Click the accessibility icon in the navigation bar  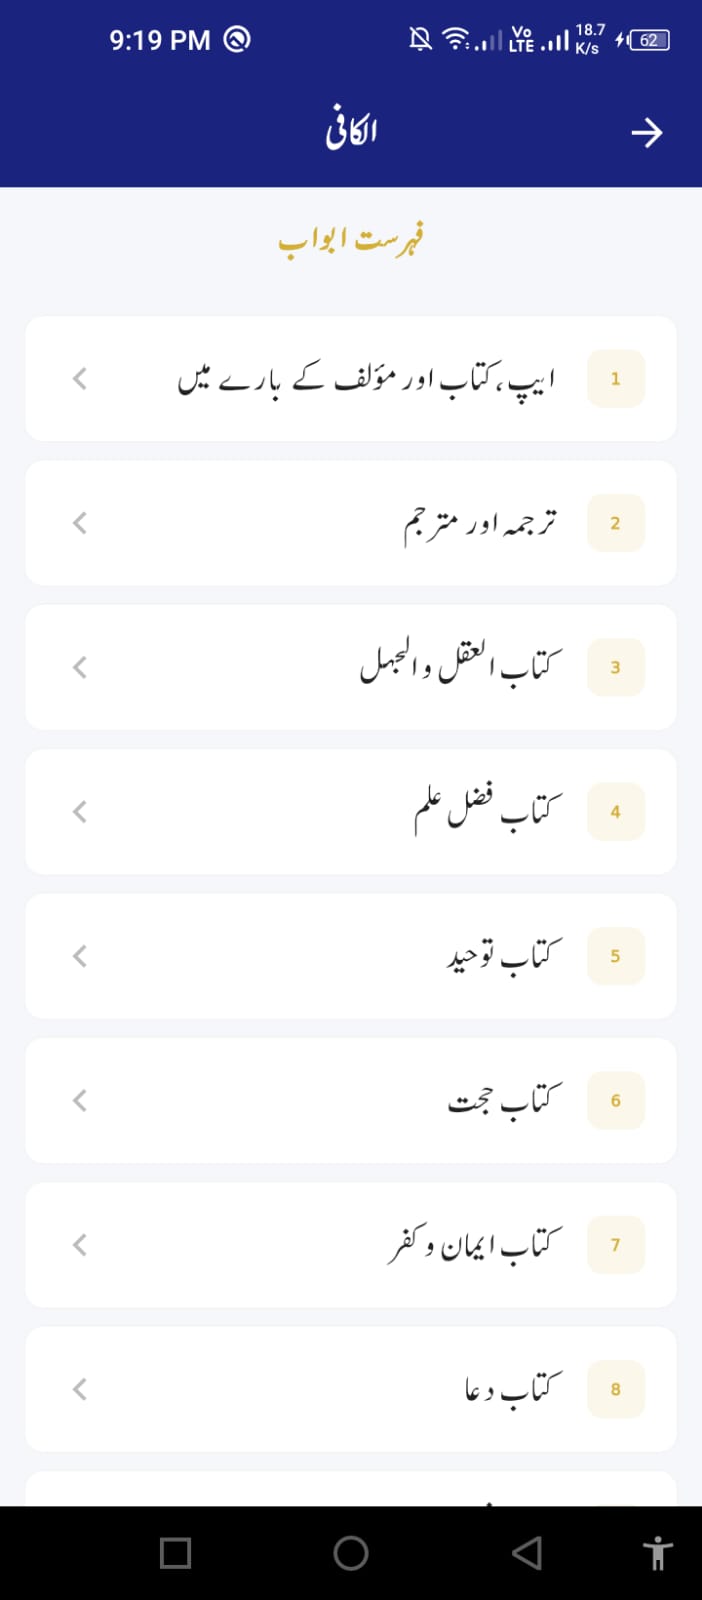(x=657, y=1553)
